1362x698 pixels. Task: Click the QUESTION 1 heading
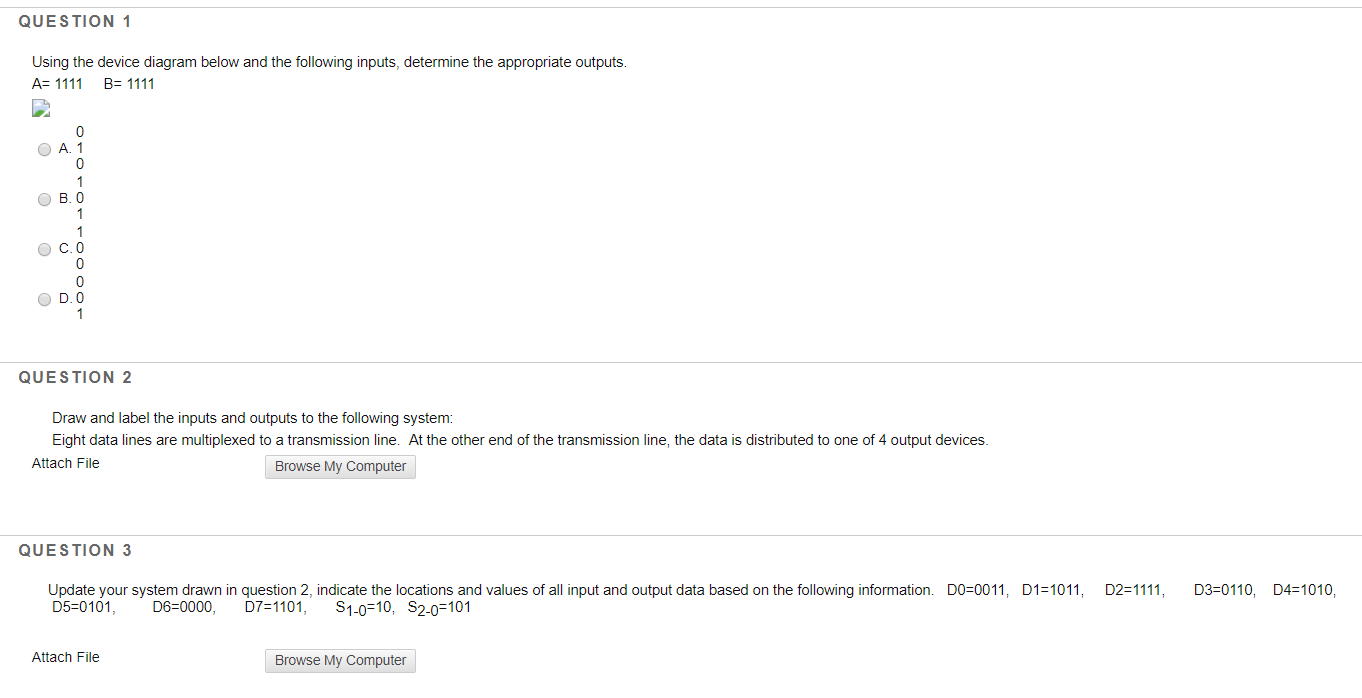[75, 20]
